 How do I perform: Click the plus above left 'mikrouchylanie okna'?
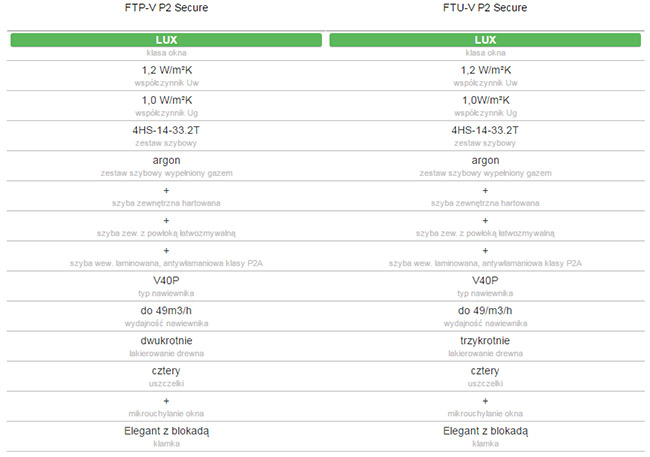[166, 401]
